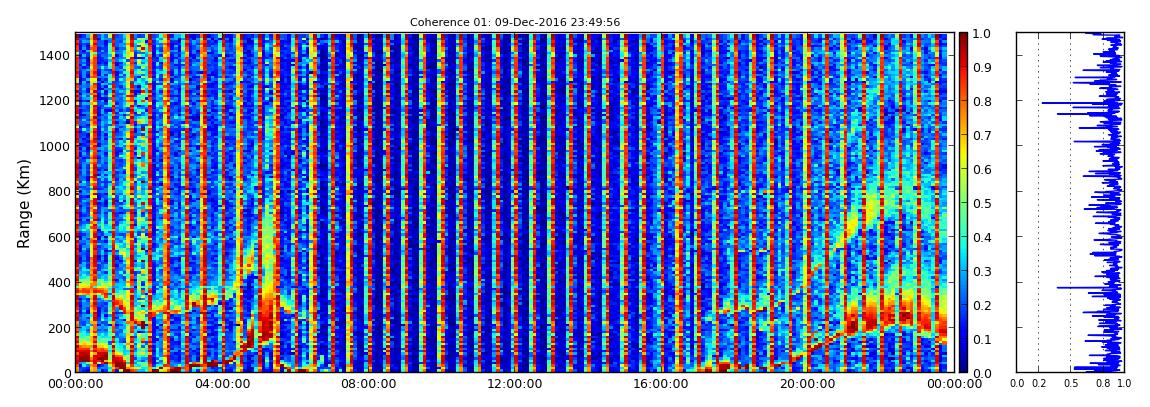Screen dimensions: 1150x407
Task: Click the 1400 range tick label
Action: click(x=55, y=56)
